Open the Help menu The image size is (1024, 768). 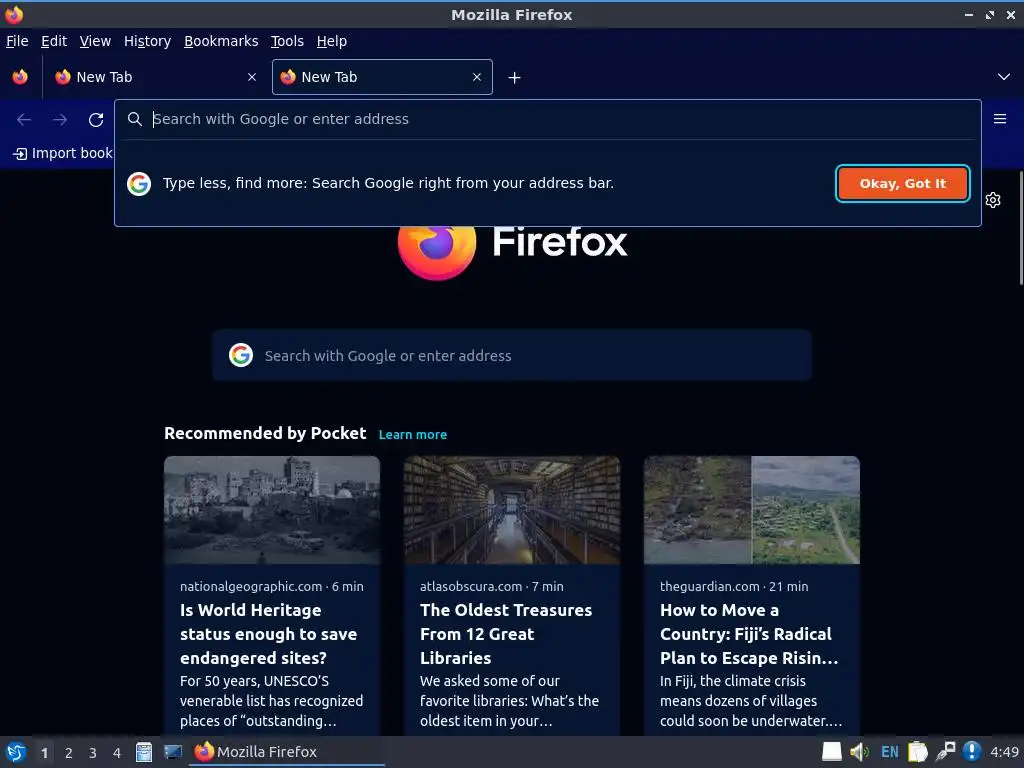tap(332, 41)
